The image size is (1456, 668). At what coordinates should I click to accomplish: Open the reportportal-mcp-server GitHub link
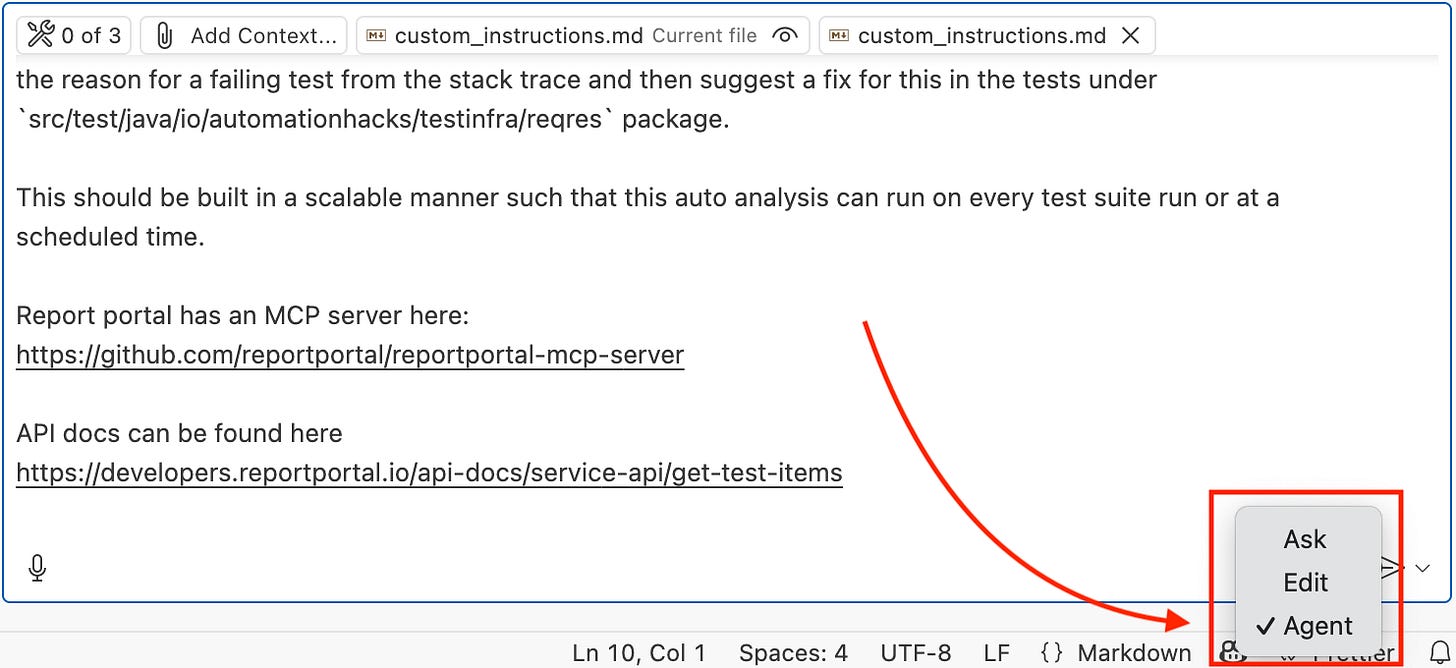[349, 354]
